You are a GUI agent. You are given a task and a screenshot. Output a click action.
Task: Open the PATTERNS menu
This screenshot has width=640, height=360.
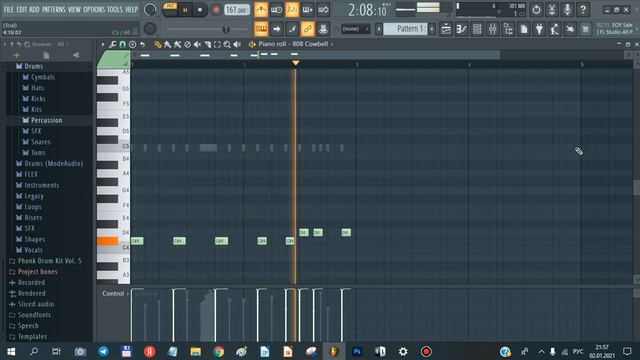[x=53, y=9]
